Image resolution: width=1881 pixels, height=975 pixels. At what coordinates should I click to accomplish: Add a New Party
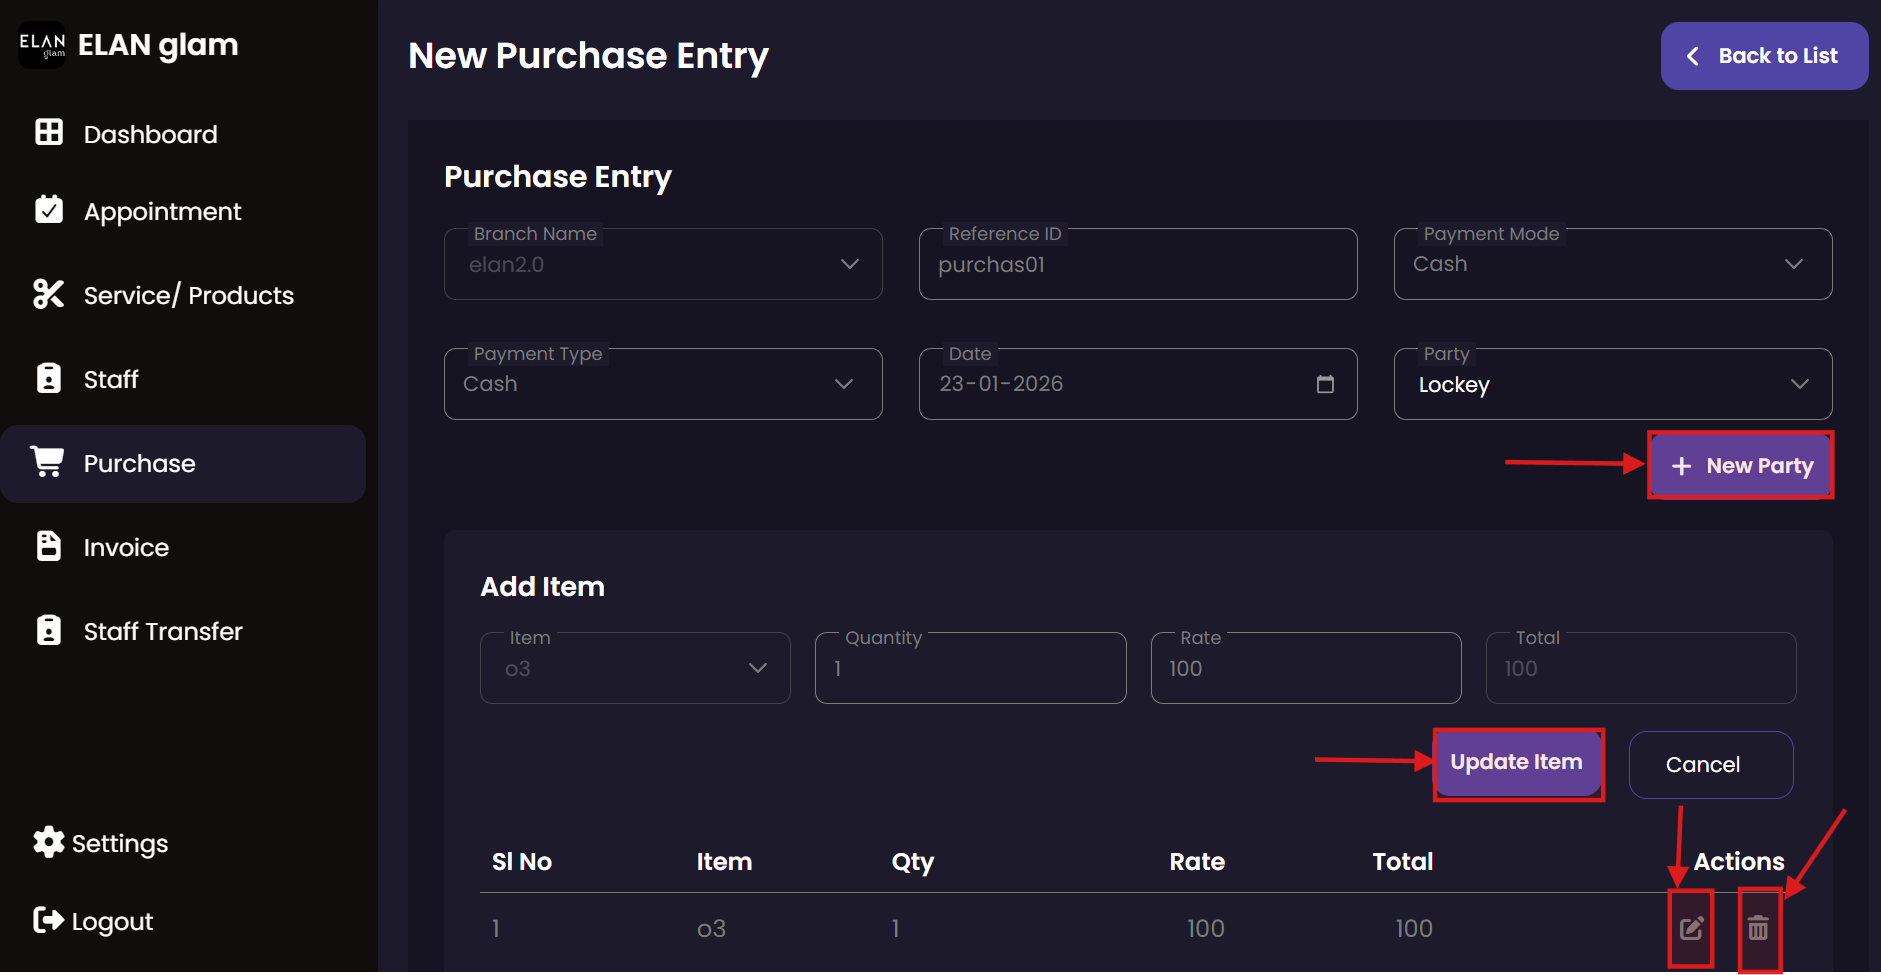pyautogui.click(x=1740, y=466)
